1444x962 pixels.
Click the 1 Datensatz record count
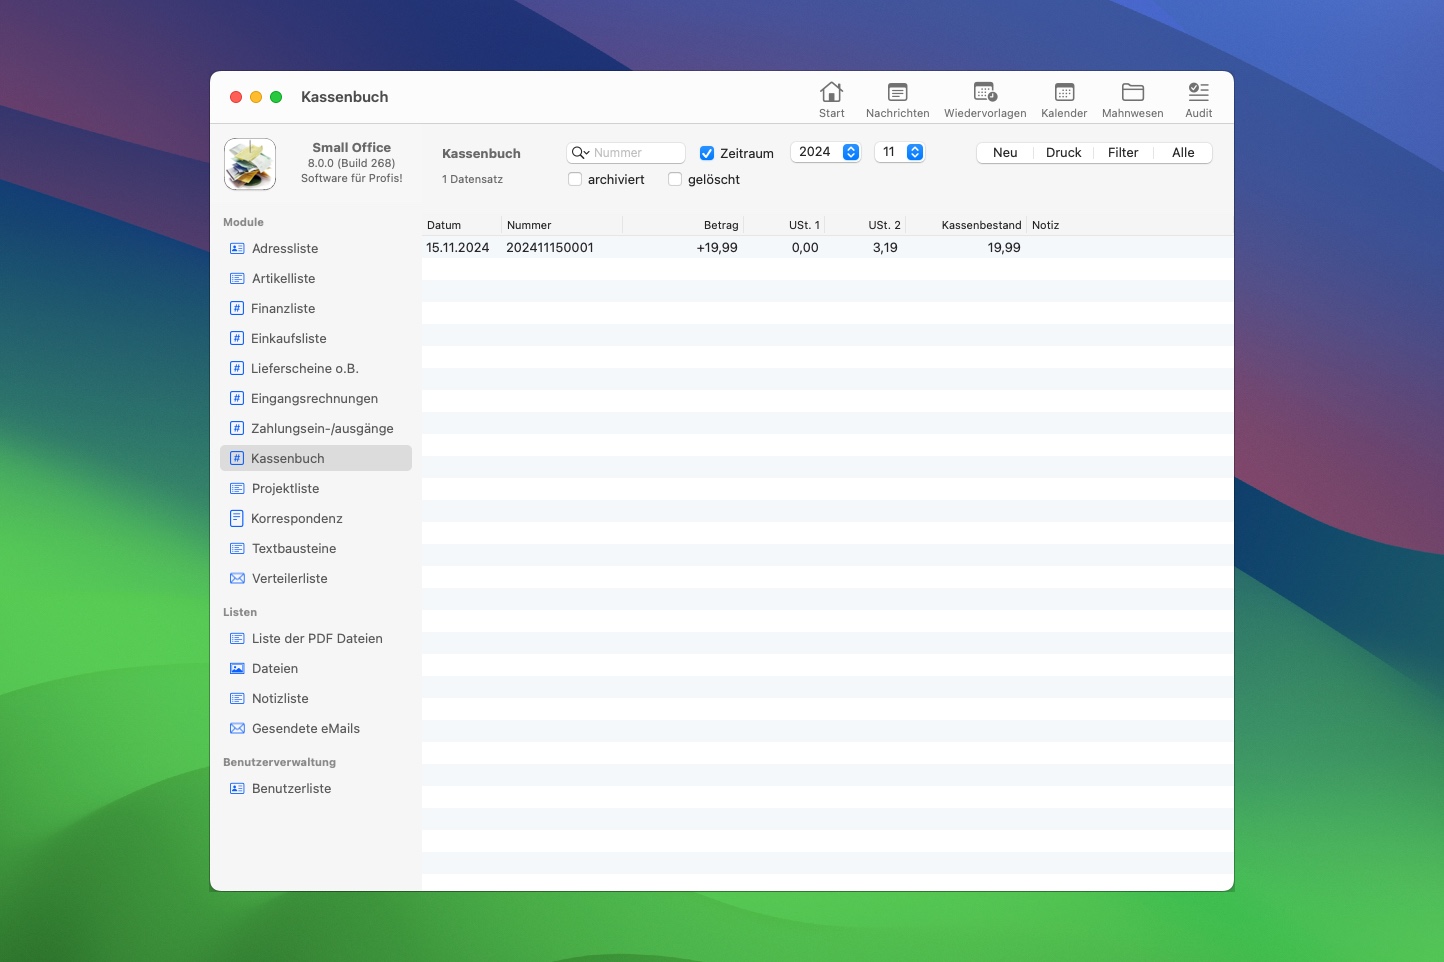point(472,179)
